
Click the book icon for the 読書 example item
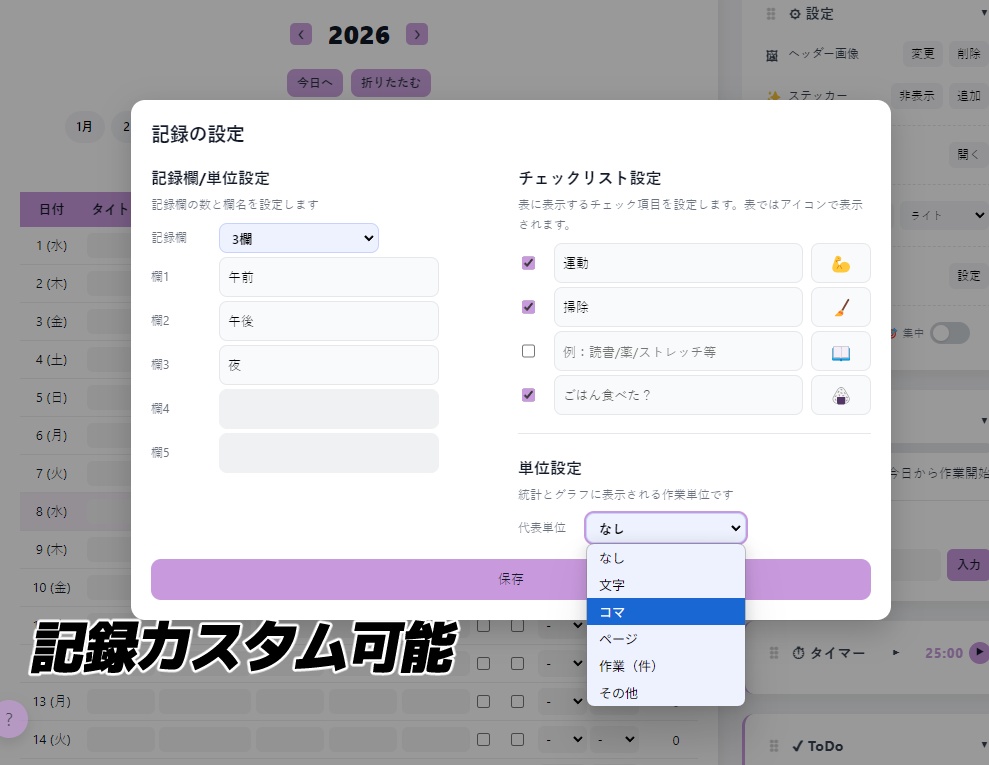click(x=840, y=351)
